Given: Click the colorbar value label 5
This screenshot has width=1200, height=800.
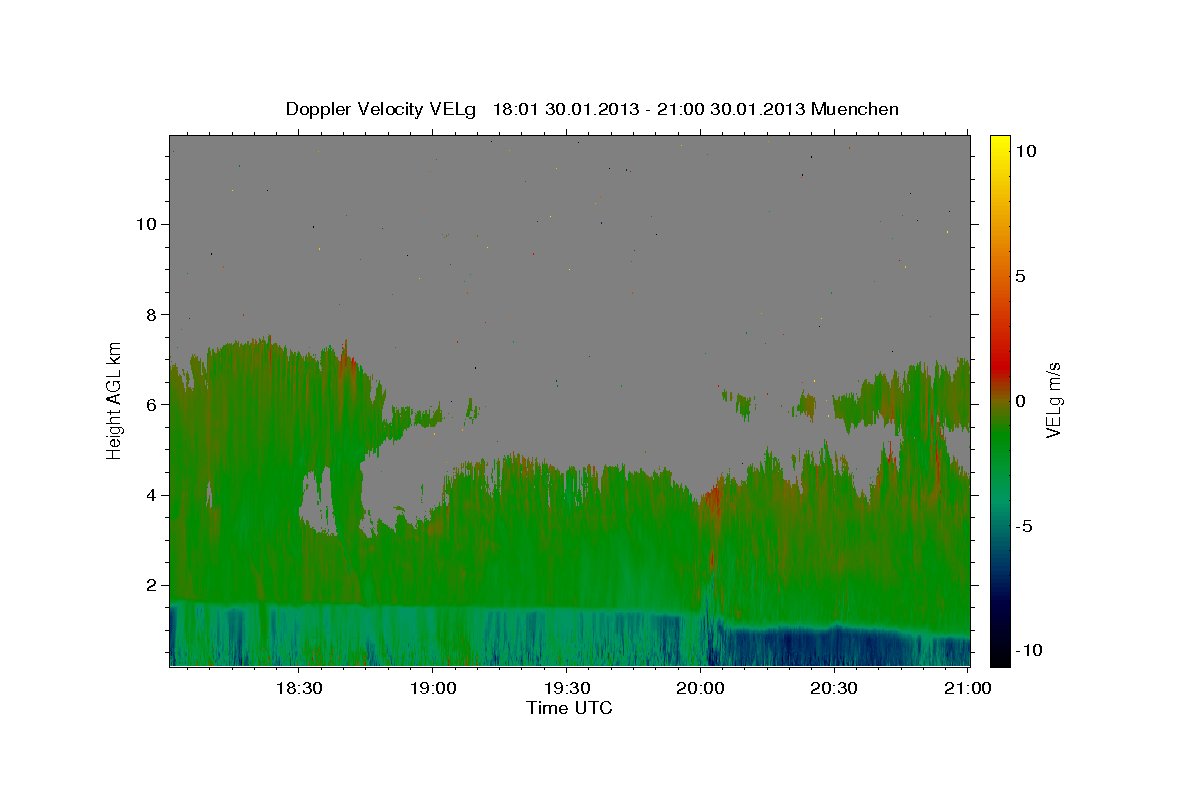Looking at the screenshot, I should click(x=1020, y=276).
